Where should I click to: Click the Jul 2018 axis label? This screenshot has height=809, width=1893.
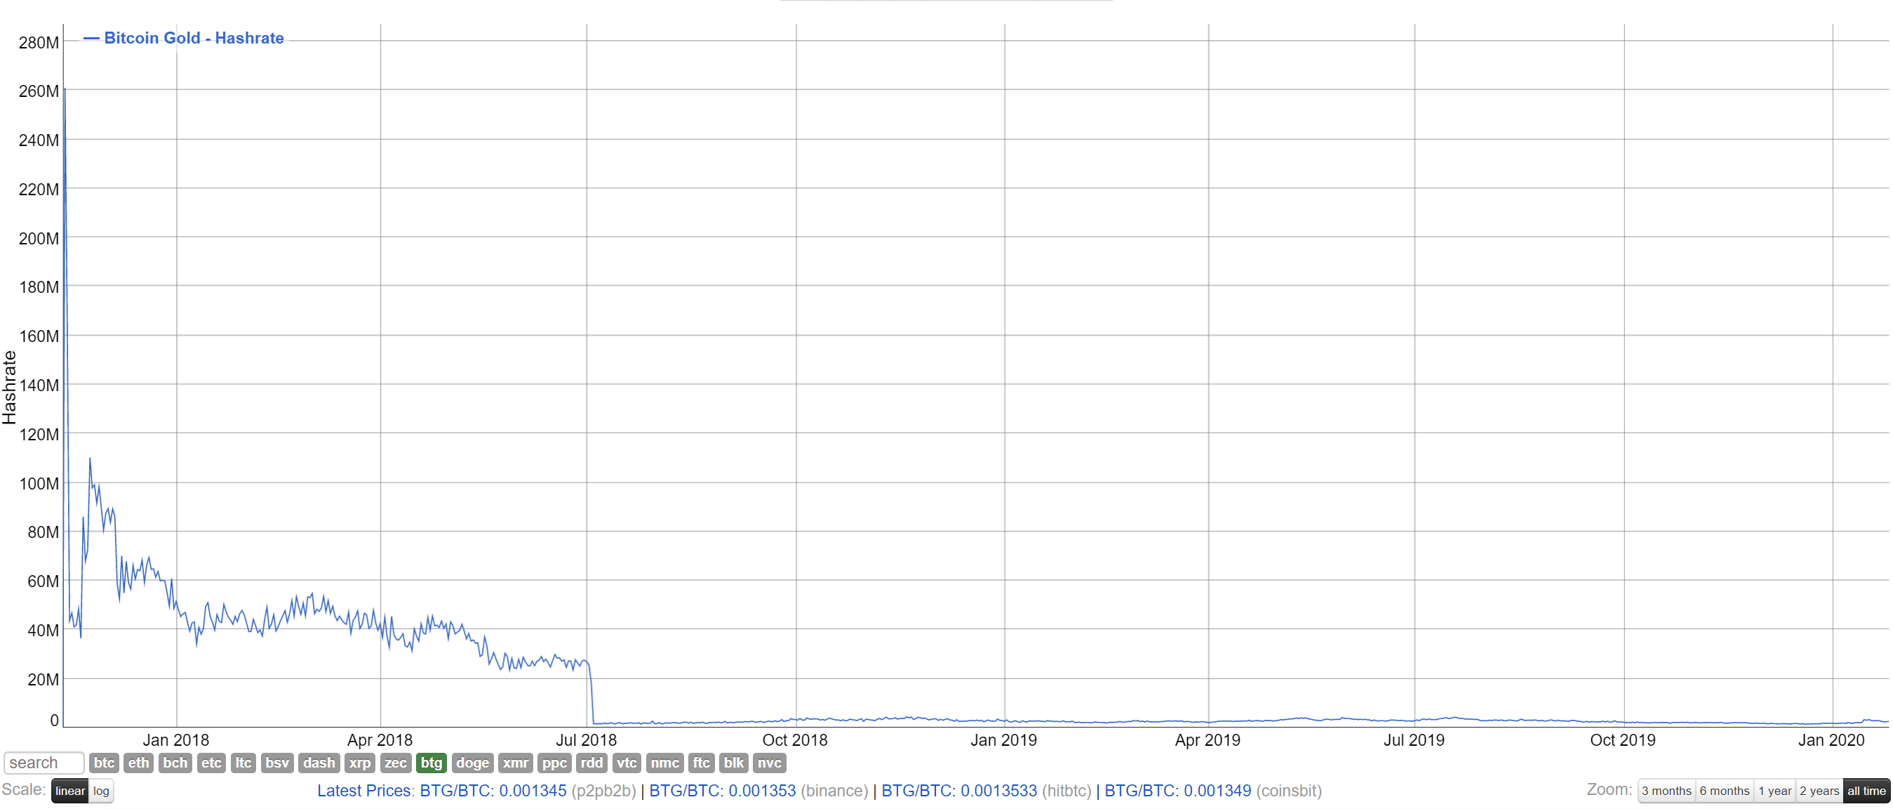coord(586,740)
